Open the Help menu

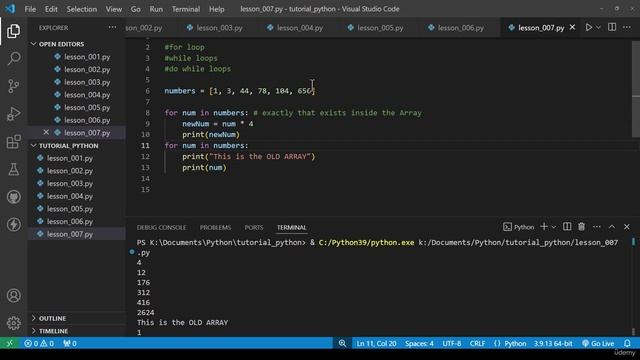pyautogui.click(x=216, y=9)
